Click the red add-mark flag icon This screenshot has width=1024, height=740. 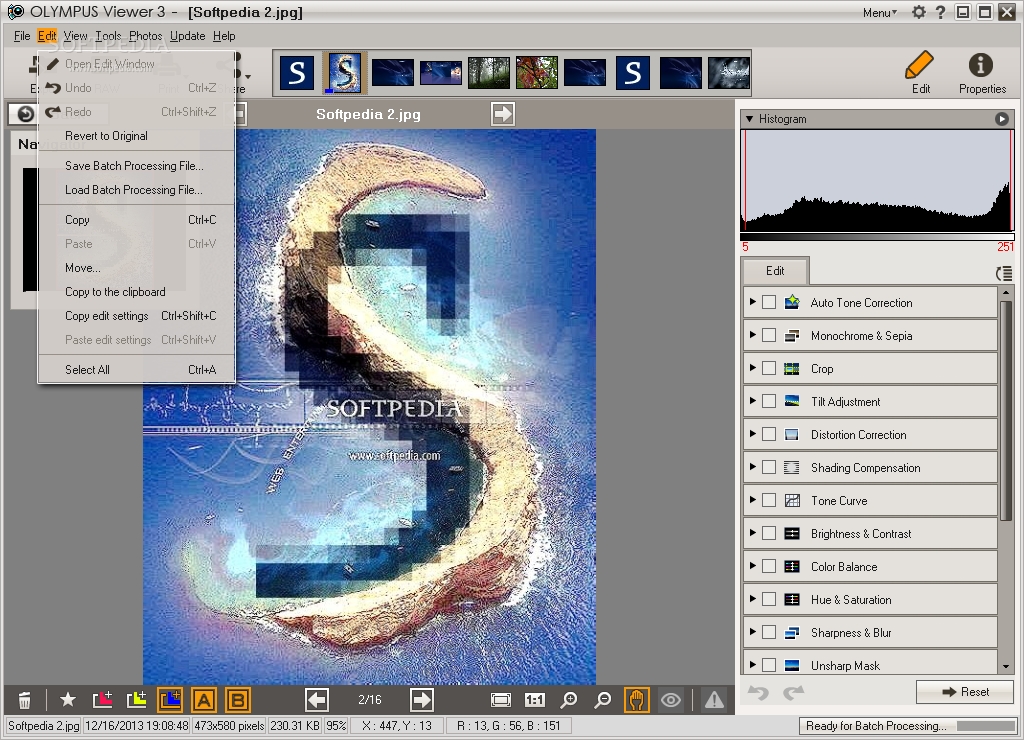click(103, 700)
